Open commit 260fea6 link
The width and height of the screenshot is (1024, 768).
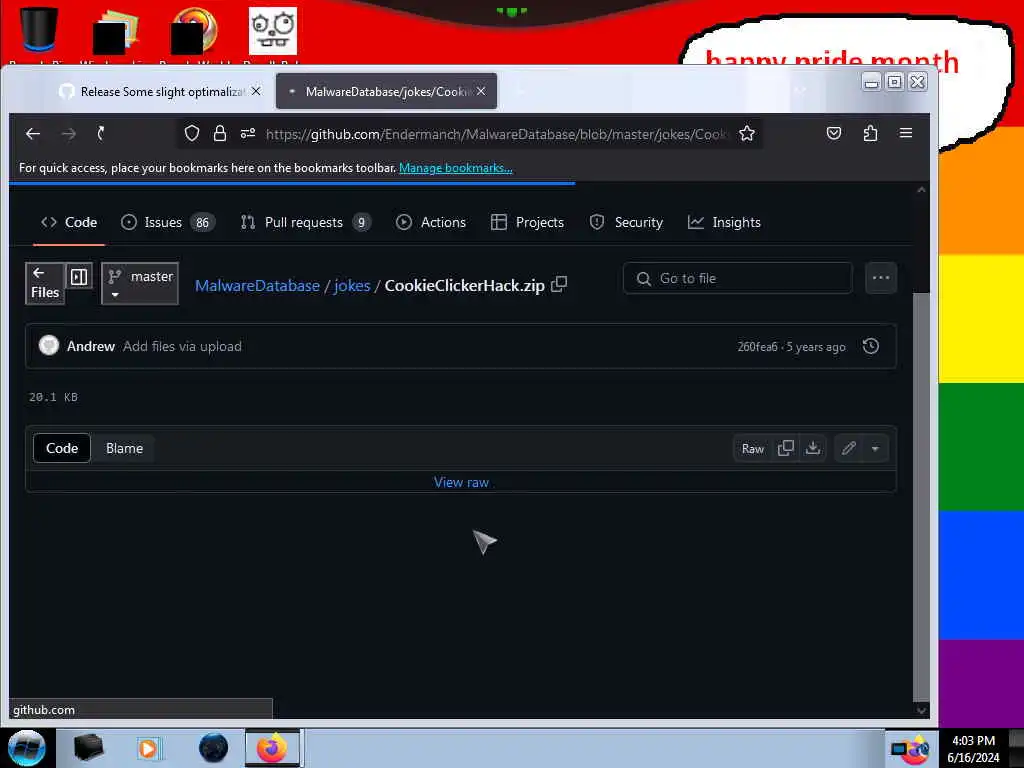758,347
